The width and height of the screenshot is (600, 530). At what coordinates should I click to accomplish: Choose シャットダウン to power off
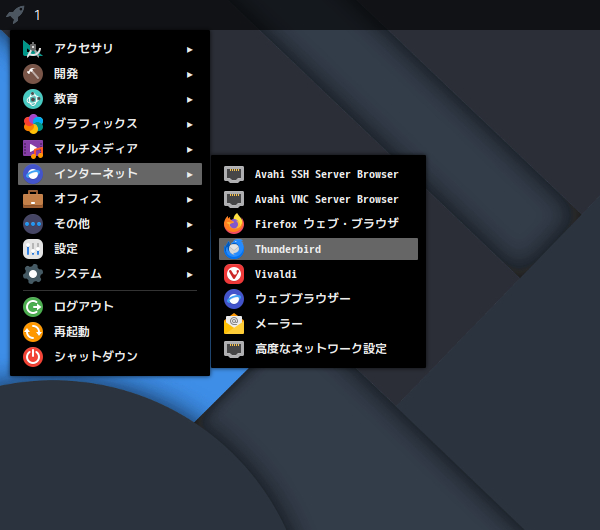(x=110, y=357)
